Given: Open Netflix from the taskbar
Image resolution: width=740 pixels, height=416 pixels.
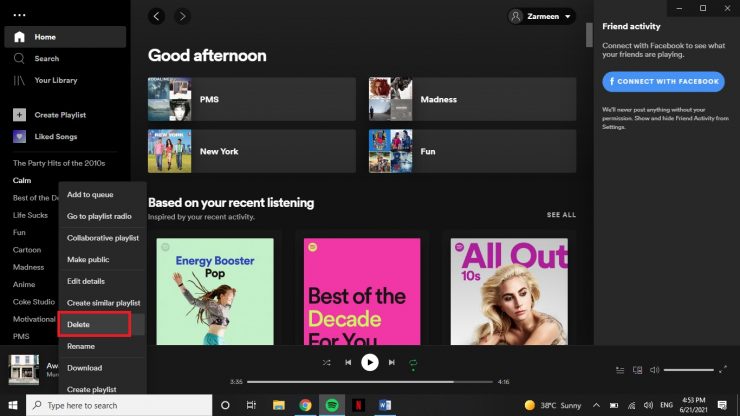Looking at the screenshot, I should pos(358,405).
